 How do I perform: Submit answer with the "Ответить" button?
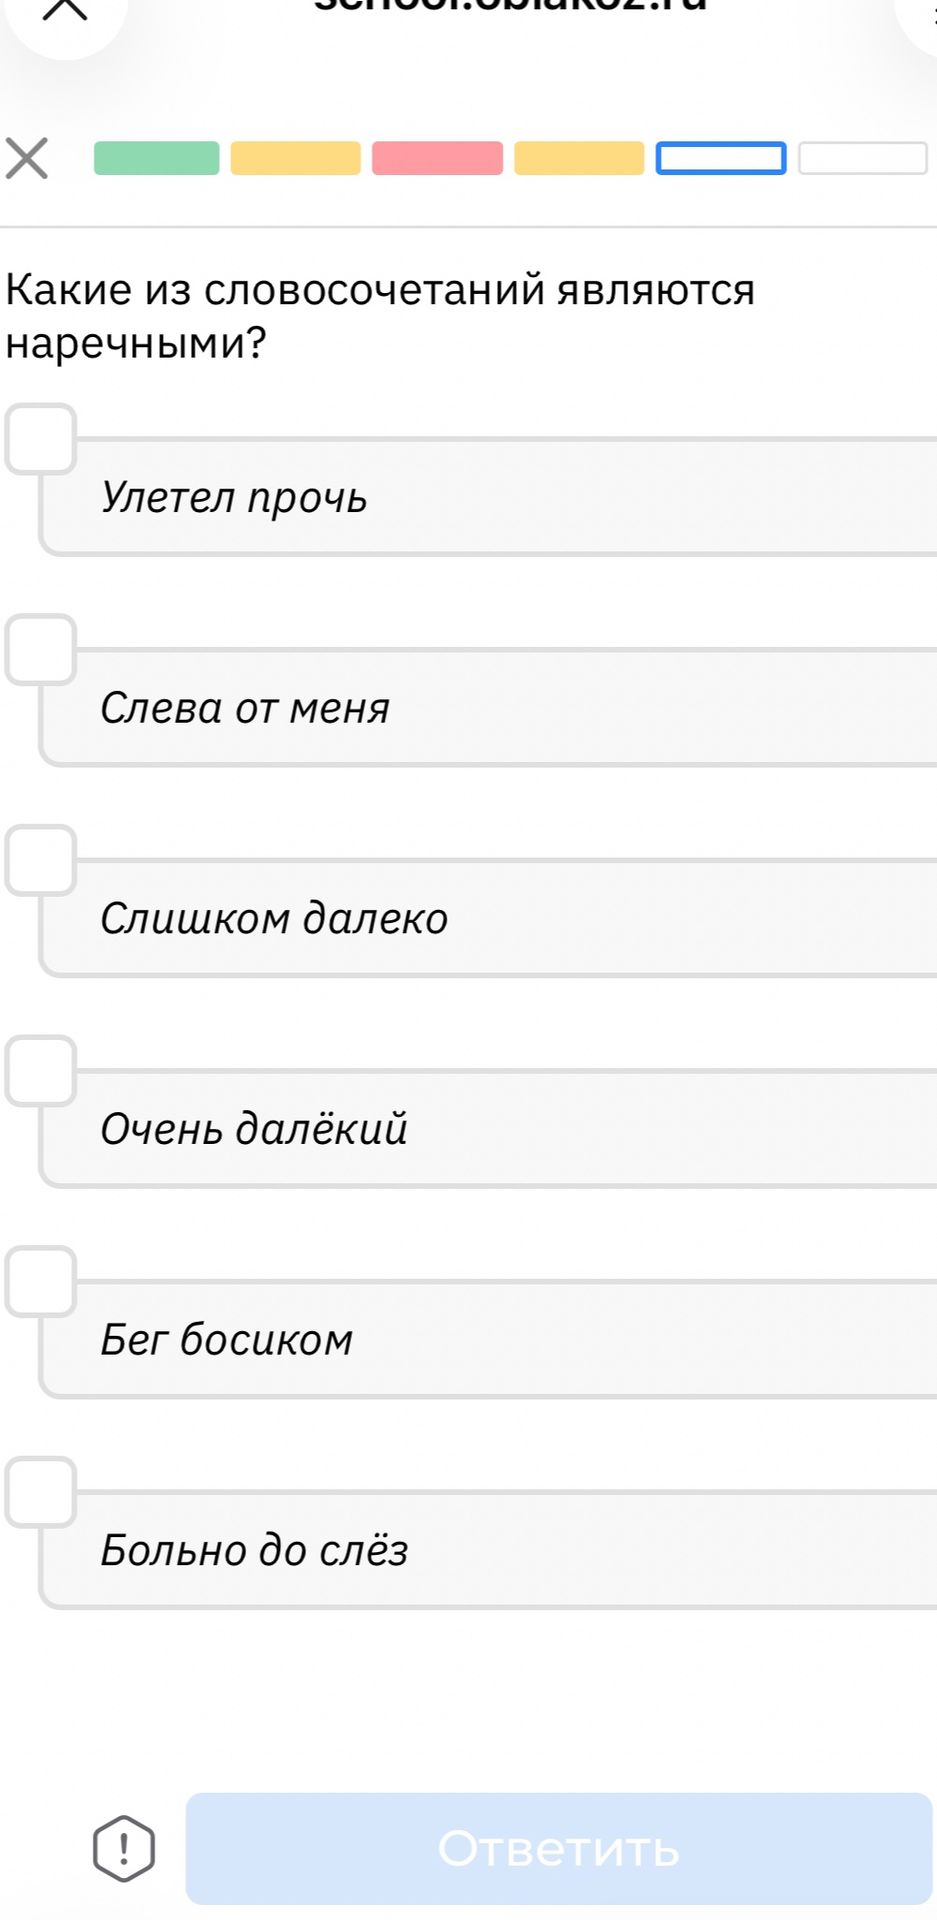559,1848
